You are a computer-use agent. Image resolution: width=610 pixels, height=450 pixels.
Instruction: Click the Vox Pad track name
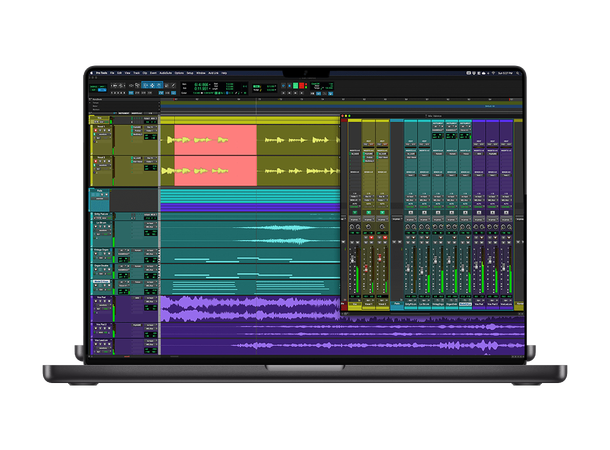click(x=101, y=298)
